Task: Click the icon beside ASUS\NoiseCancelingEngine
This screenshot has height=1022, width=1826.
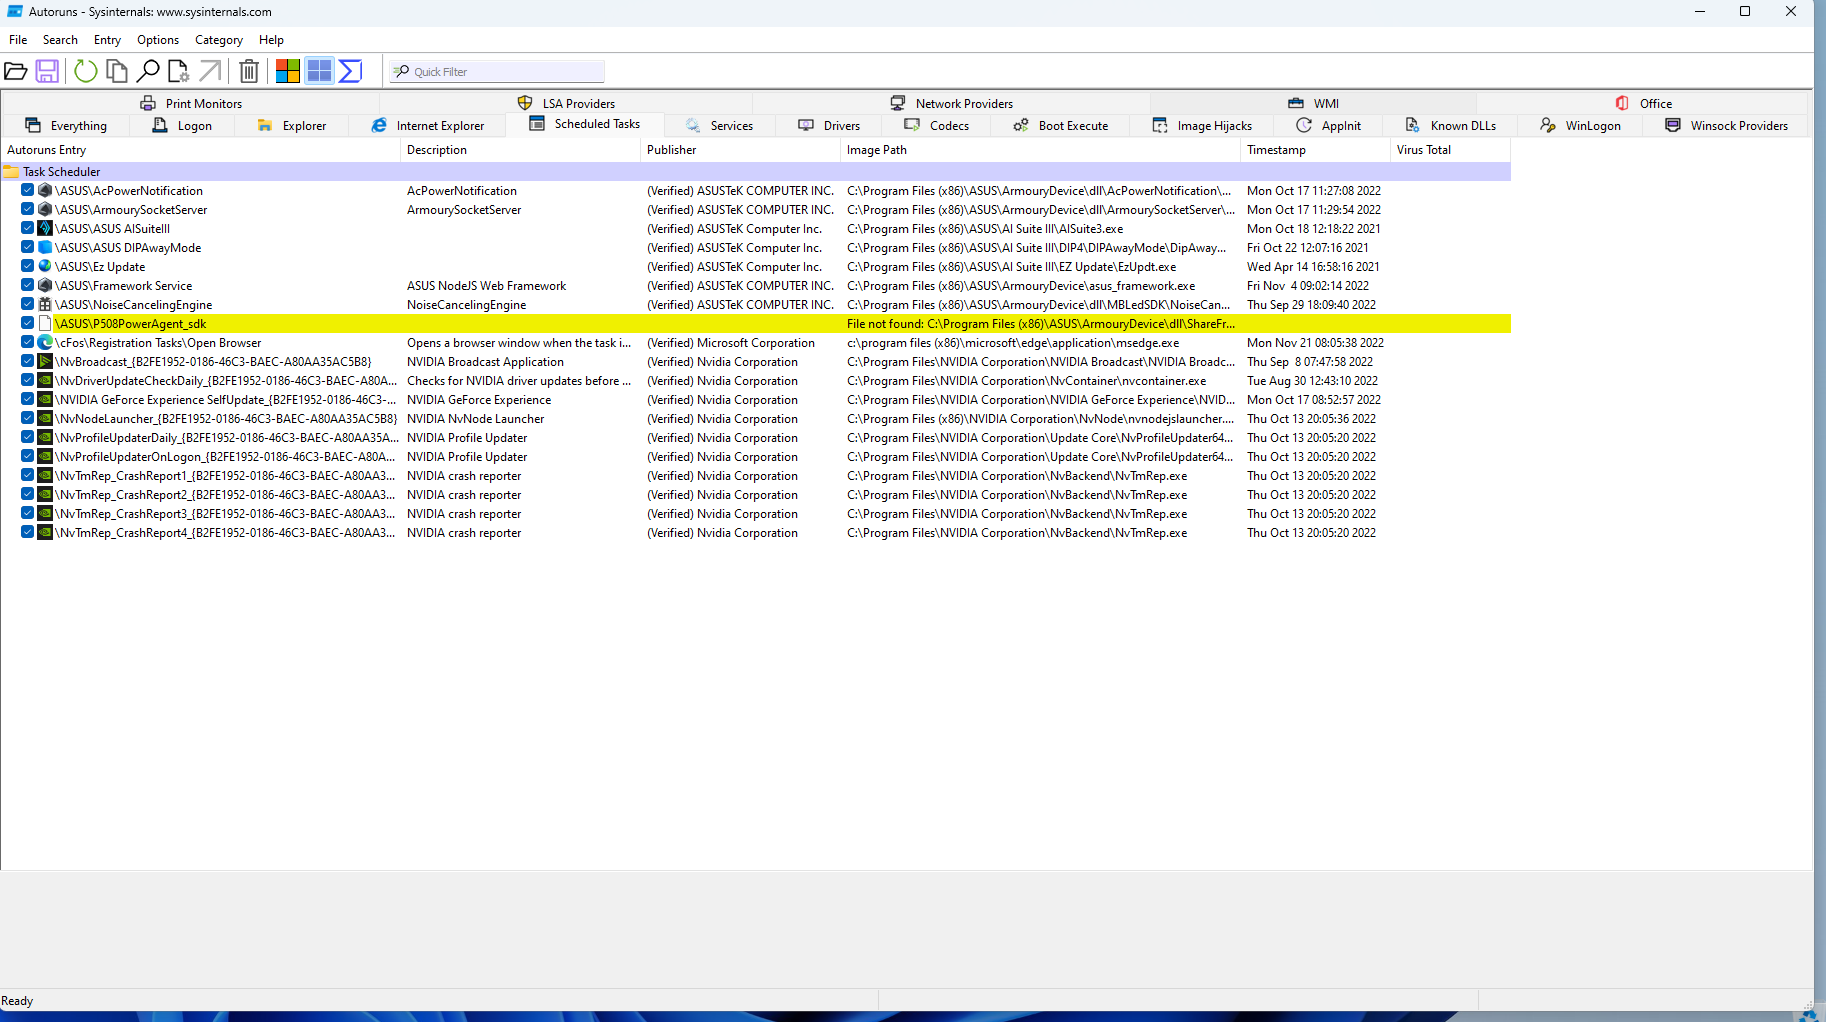Action: tap(45, 305)
